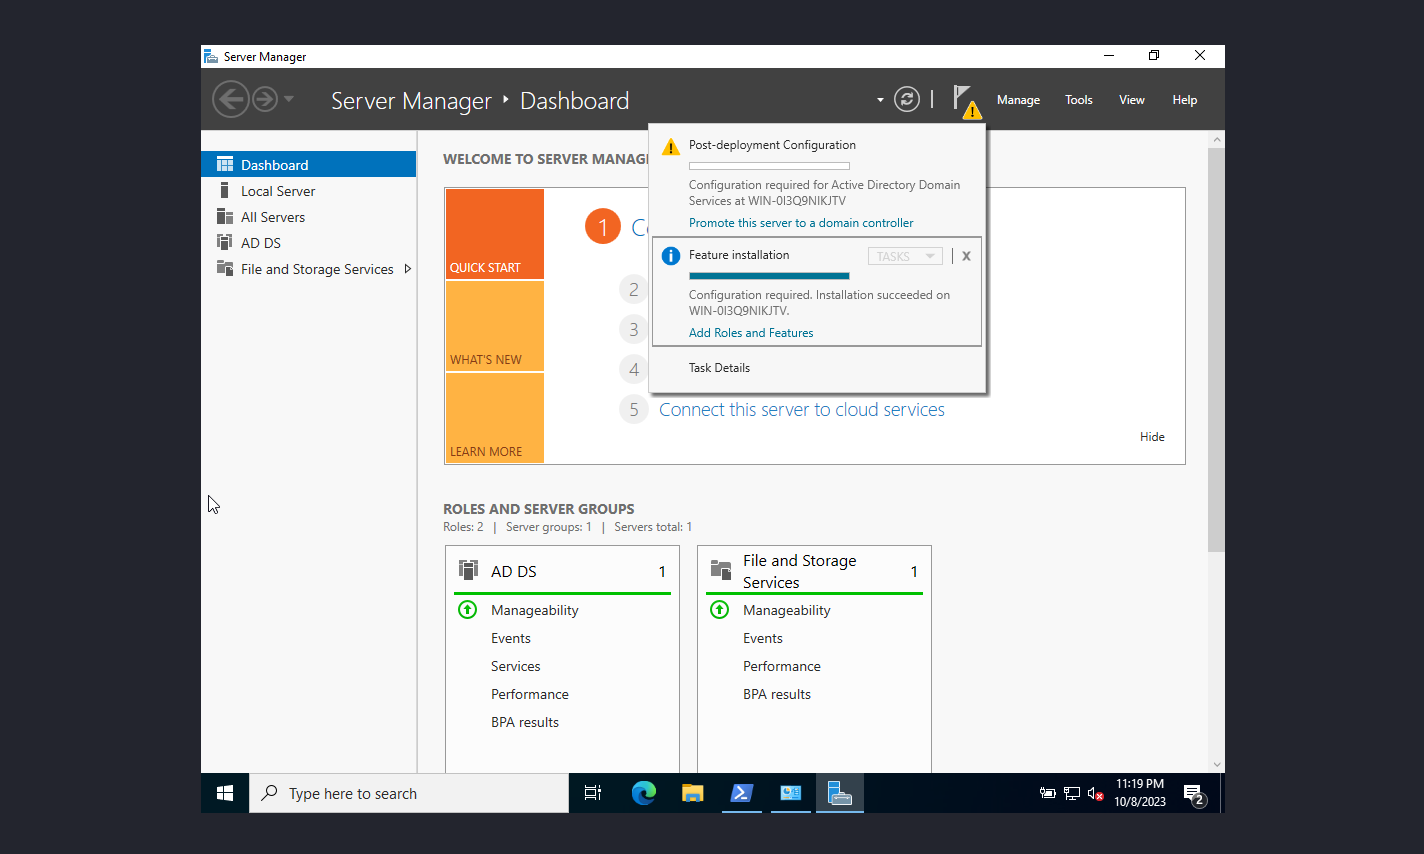Select All Servers in the sidebar
The height and width of the screenshot is (854, 1424).
pyautogui.click(x=309, y=217)
